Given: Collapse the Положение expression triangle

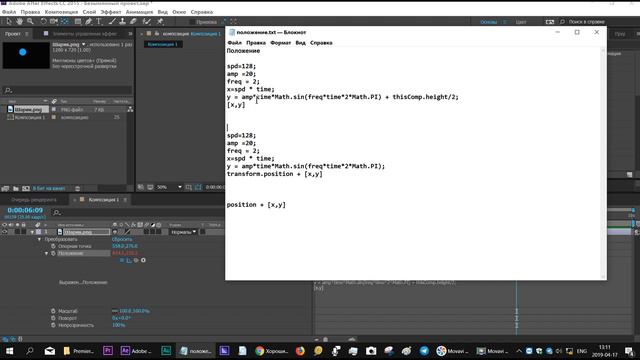Looking at the screenshot, I should 47,253.
